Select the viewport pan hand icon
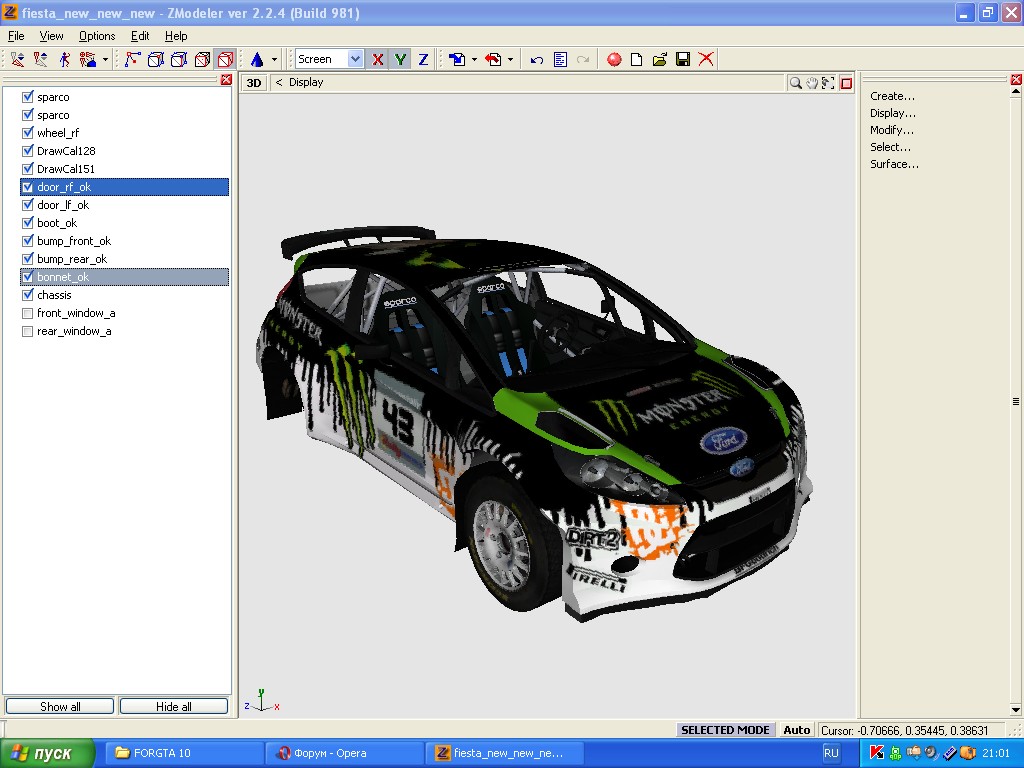The height and width of the screenshot is (768, 1024). pos(812,83)
